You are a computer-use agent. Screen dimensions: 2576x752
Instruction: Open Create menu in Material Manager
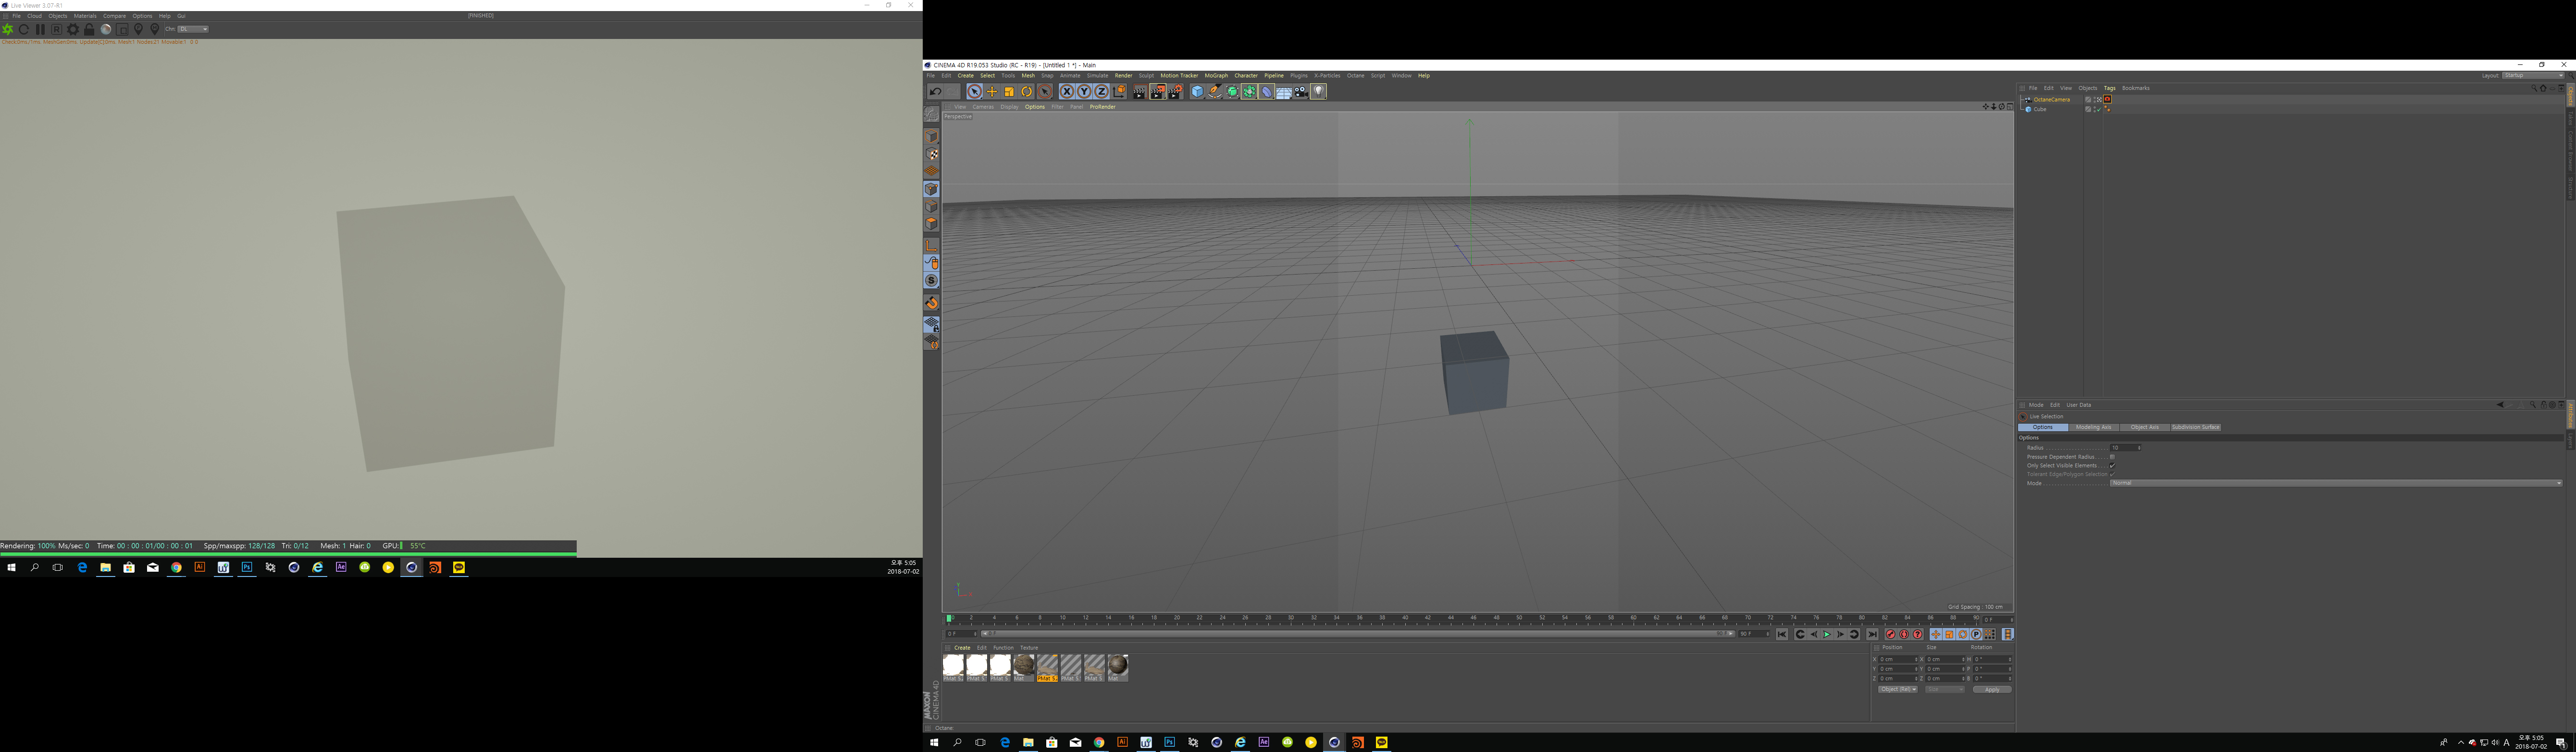coord(962,648)
